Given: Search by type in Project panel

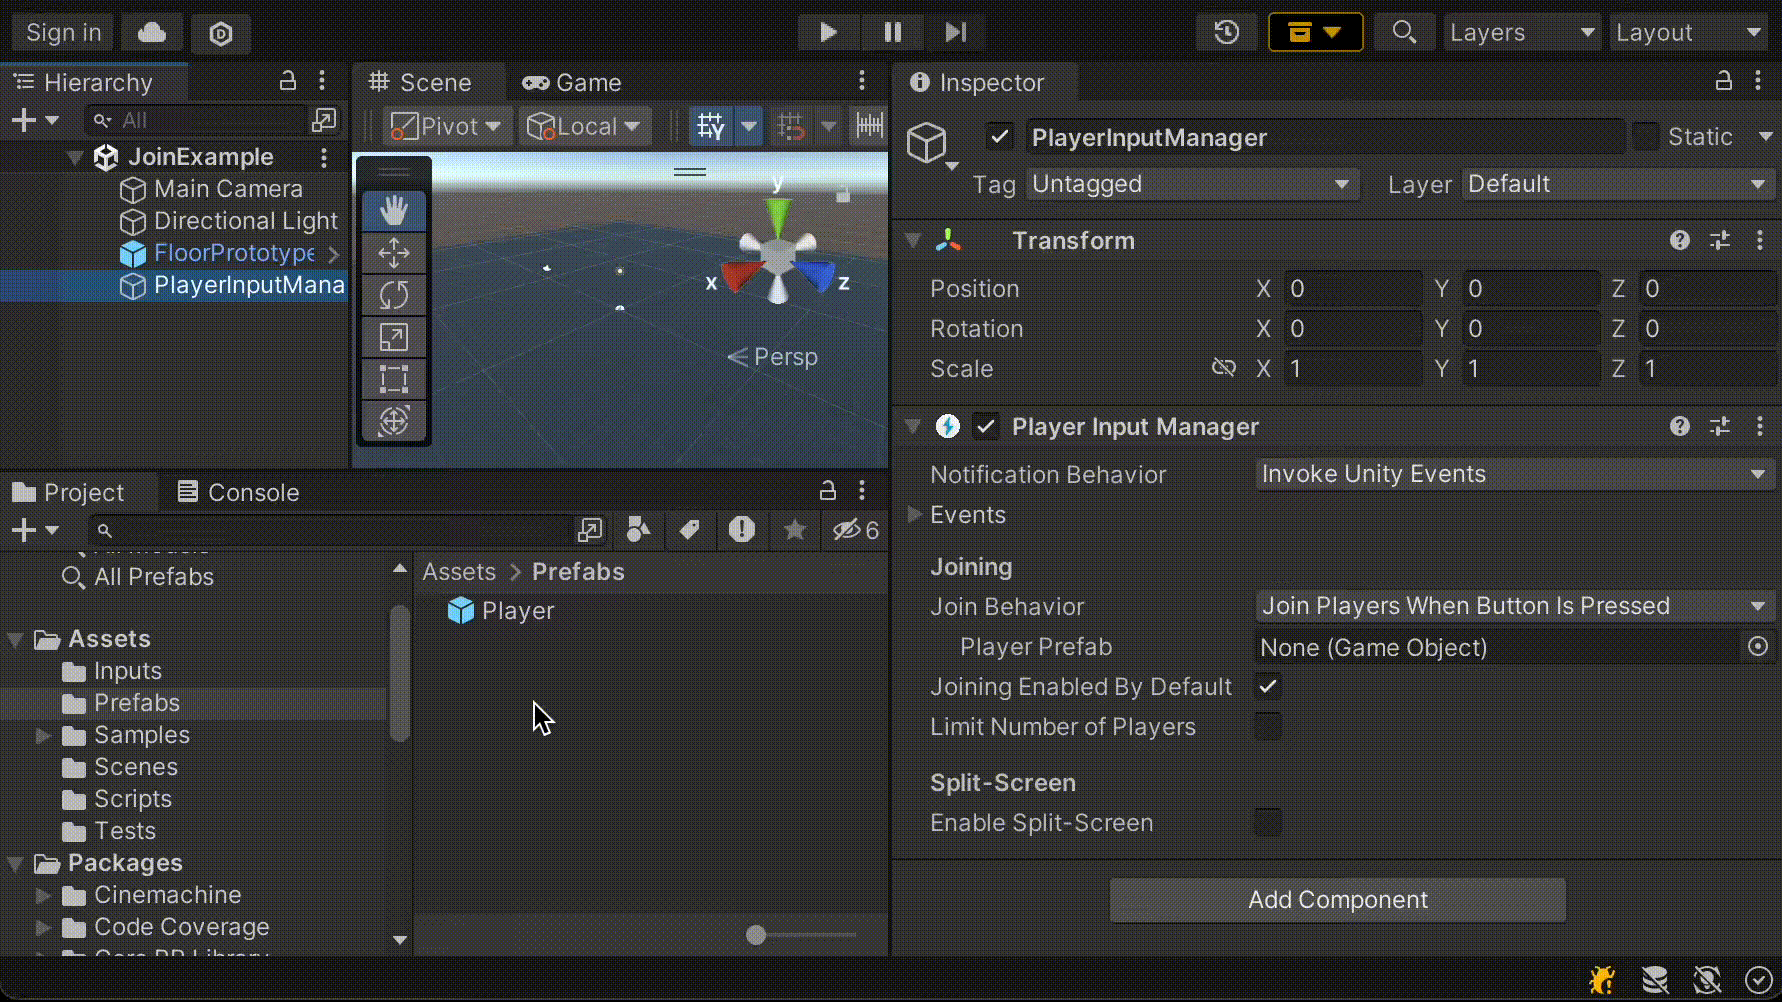Looking at the screenshot, I should (x=638, y=529).
